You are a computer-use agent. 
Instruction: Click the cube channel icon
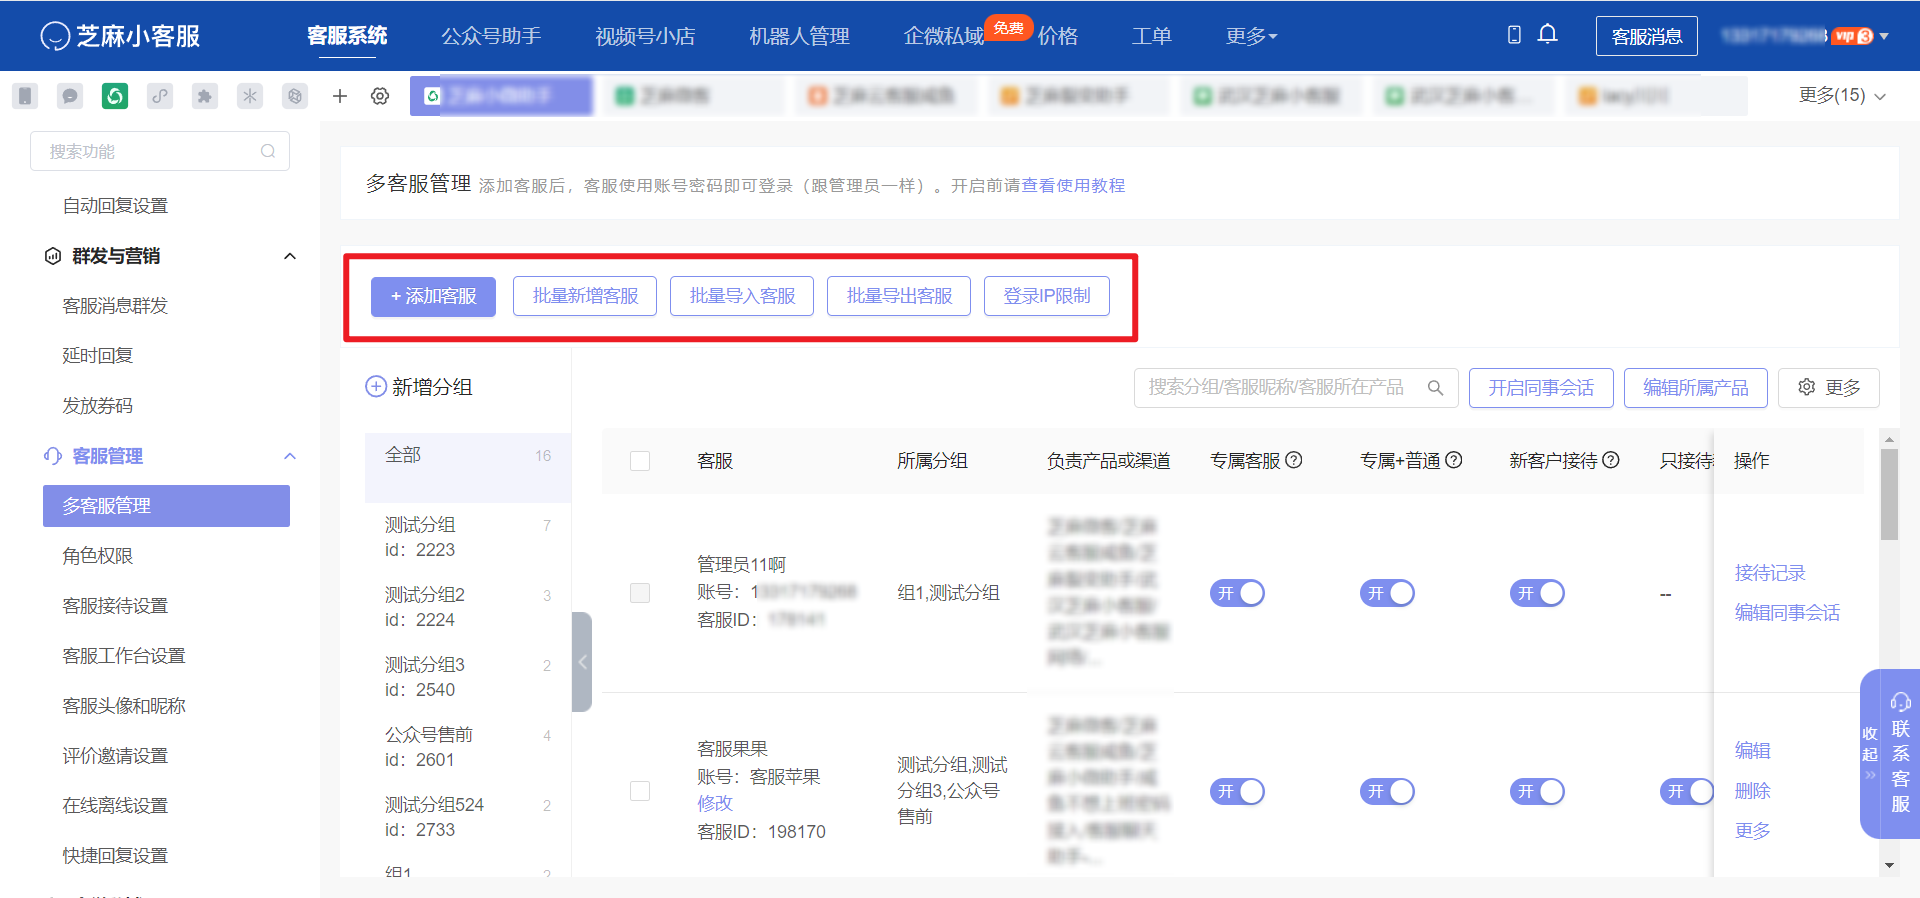click(295, 96)
